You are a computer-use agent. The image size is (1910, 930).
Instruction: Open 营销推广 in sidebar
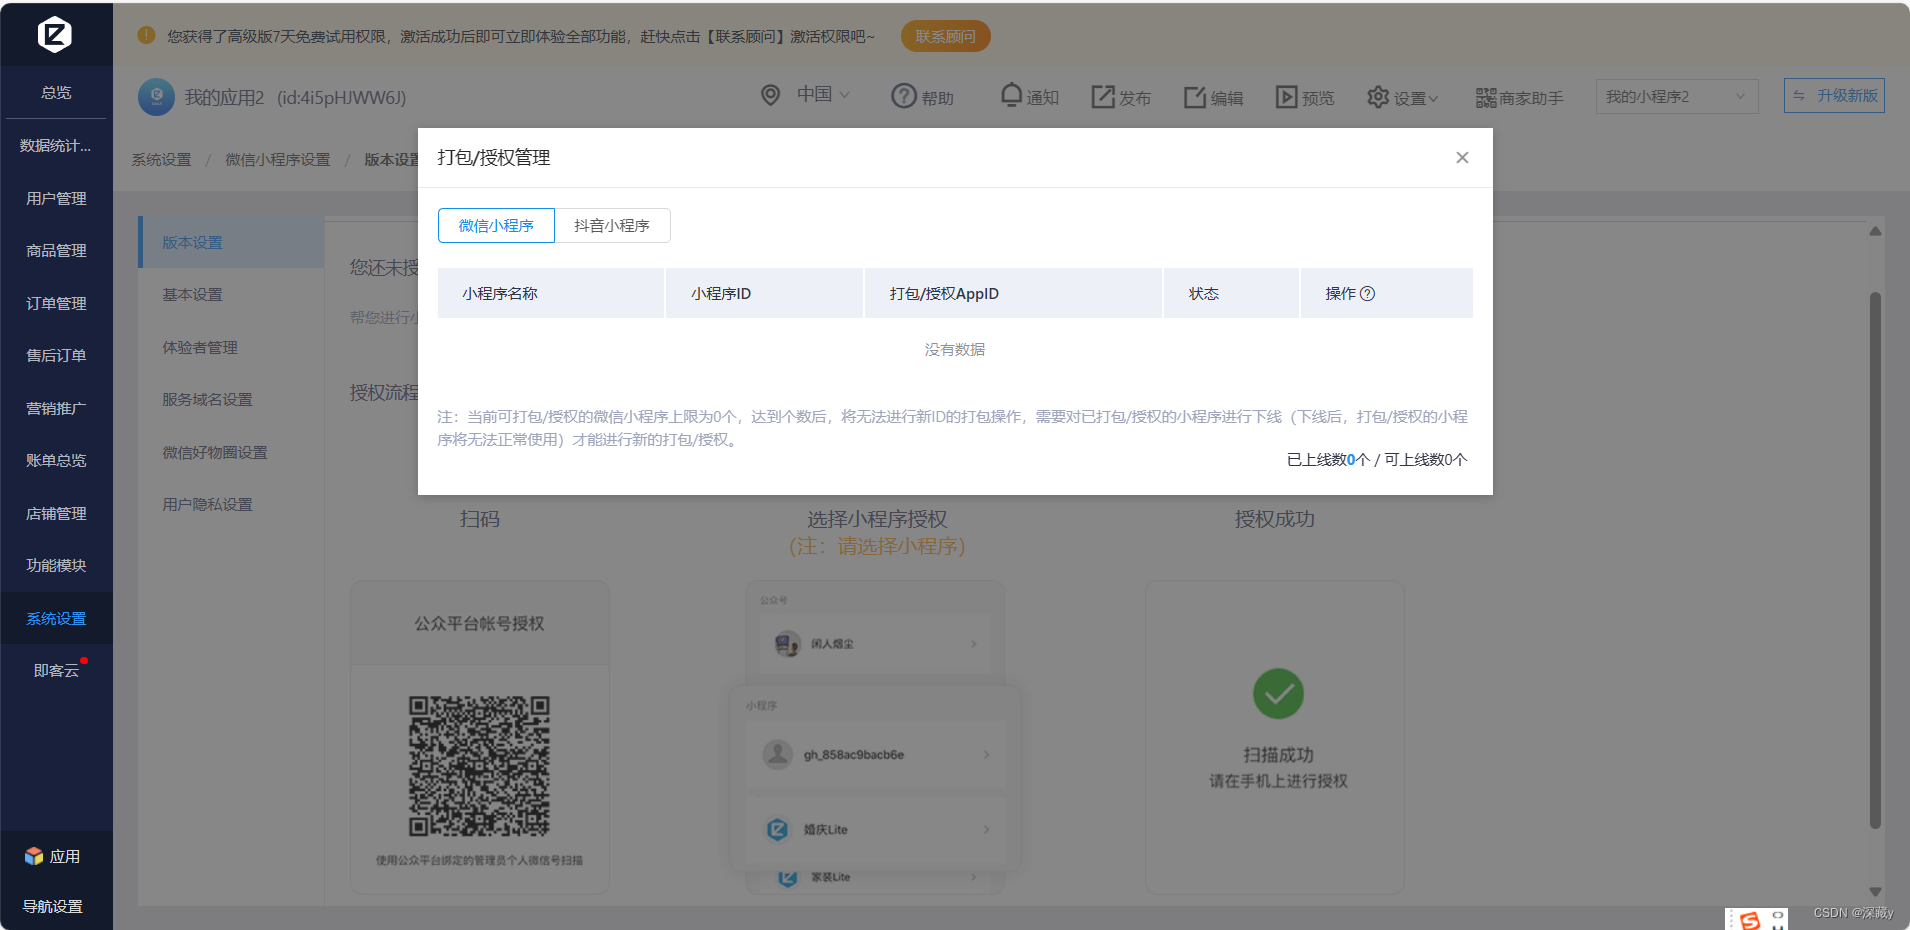(x=56, y=408)
